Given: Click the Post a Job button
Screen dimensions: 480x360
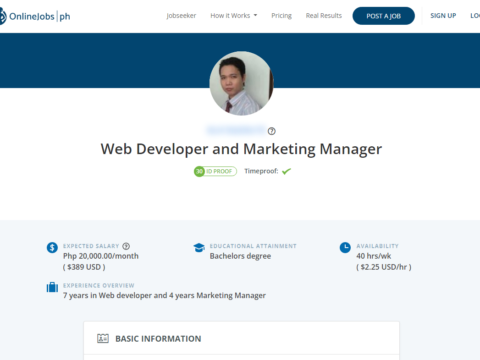Looking at the screenshot, I should (x=384, y=16).
